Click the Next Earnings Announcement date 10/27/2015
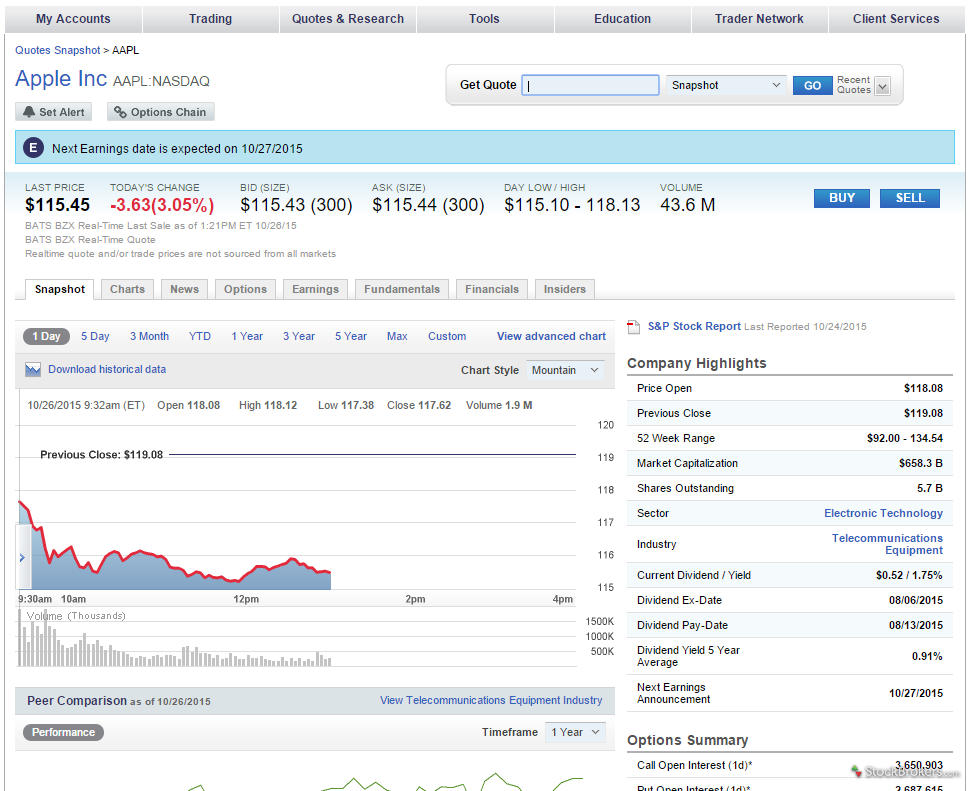 click(x=916, y=693)
